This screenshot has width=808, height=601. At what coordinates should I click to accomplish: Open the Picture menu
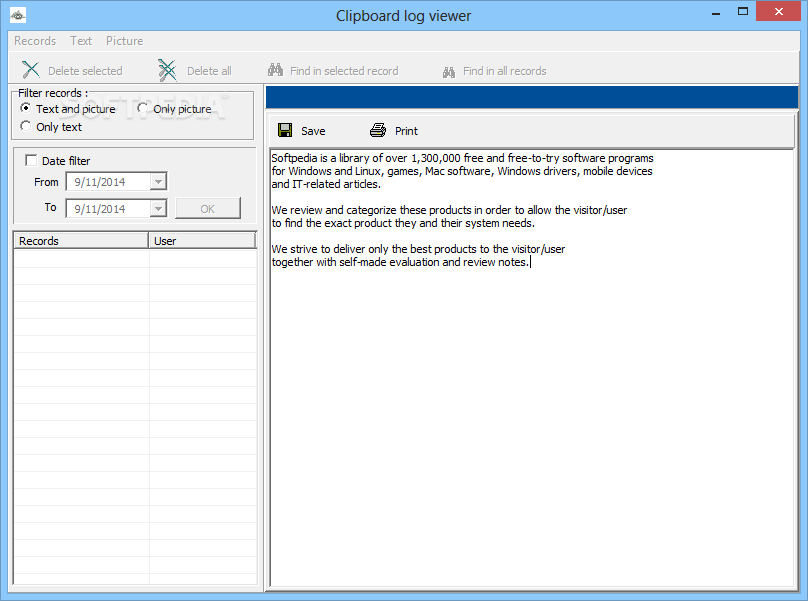tap(125, 41)
